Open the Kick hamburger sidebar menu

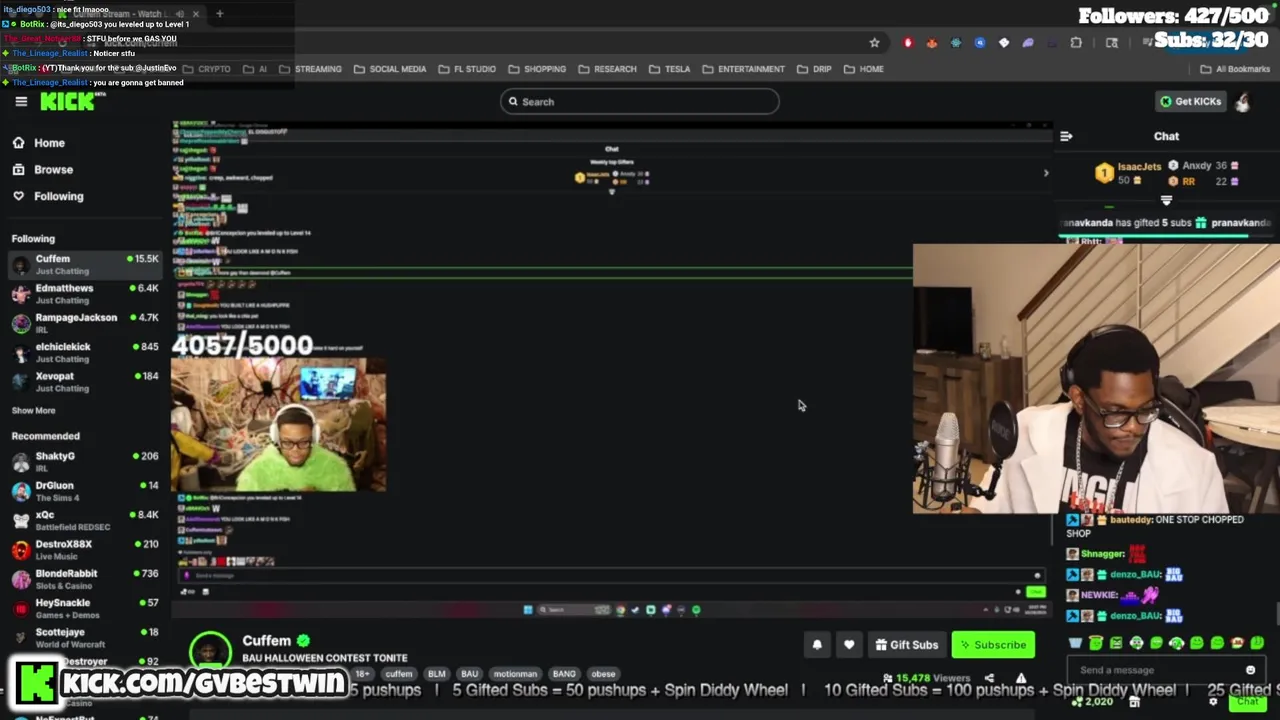point(21,101)
